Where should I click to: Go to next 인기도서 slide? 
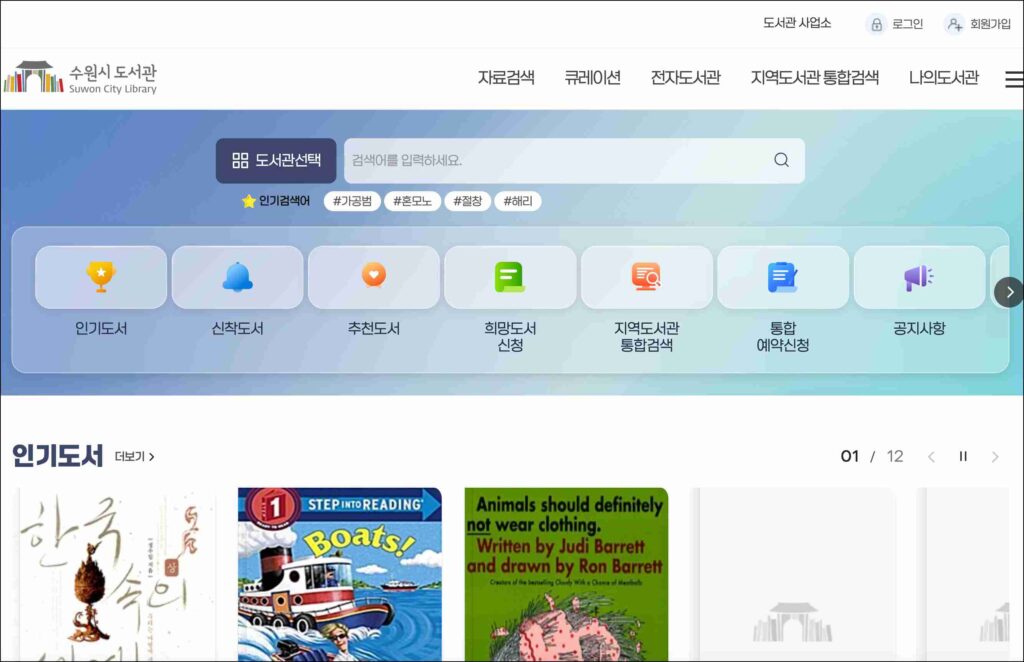pos(994,457)
